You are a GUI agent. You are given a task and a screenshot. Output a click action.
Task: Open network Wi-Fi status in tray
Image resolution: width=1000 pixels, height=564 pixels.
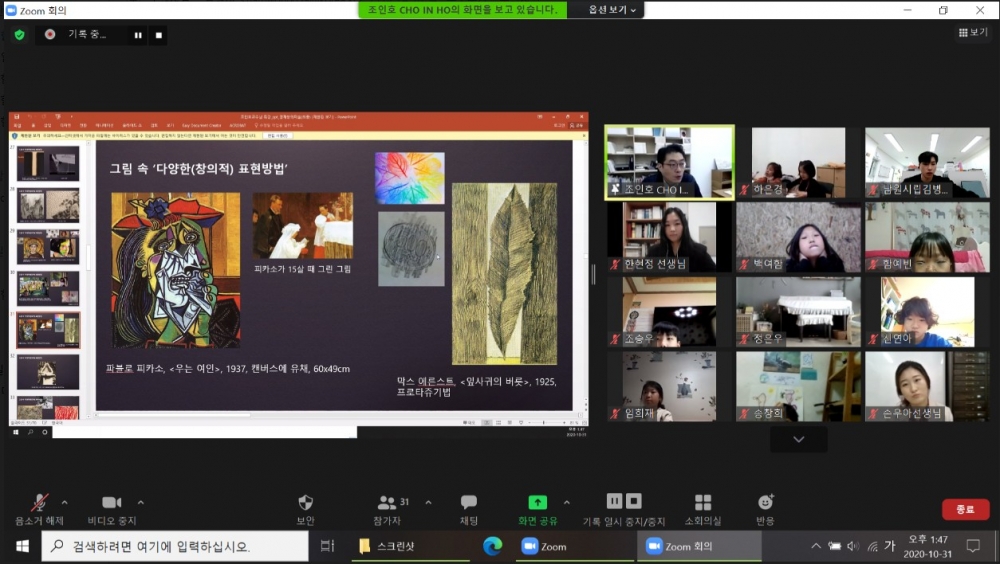872,546
